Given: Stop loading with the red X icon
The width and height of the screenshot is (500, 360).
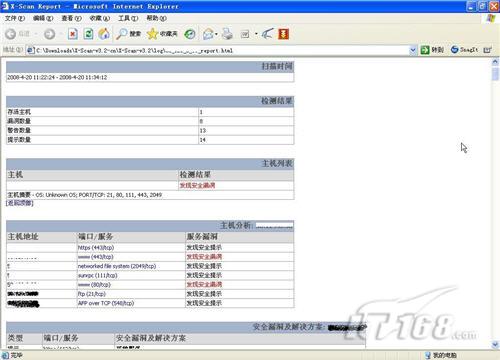Looking at the screenshot, I should (73, 34).
